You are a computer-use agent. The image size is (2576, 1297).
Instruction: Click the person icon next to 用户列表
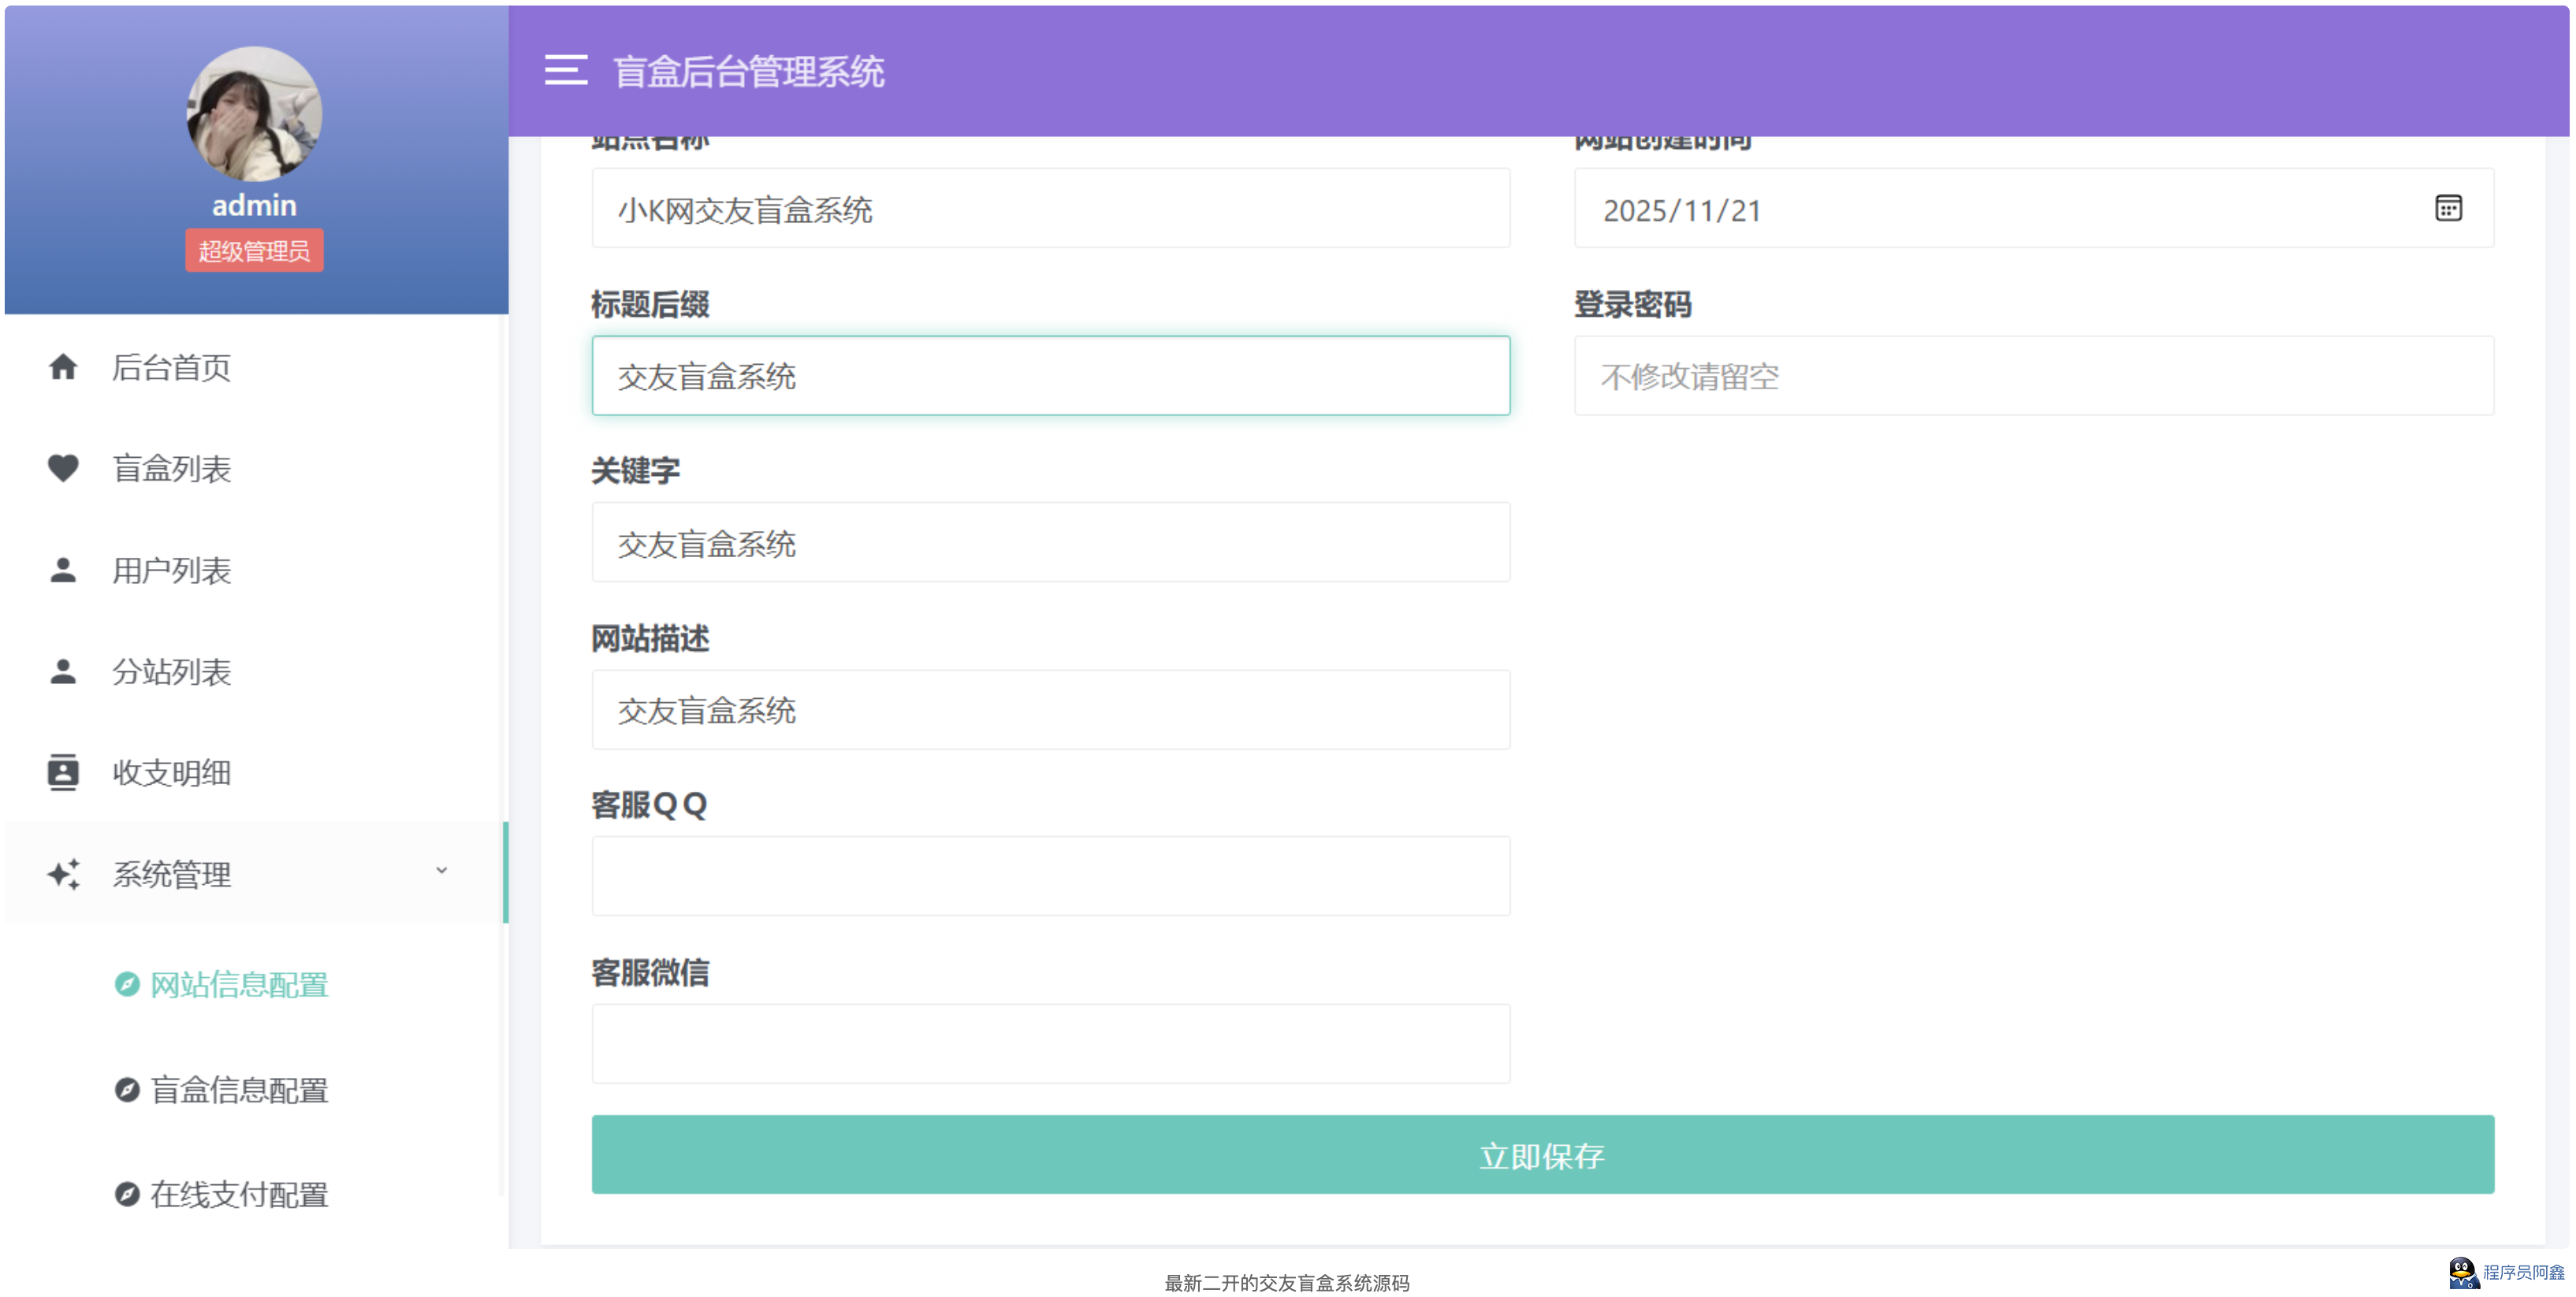62,570
